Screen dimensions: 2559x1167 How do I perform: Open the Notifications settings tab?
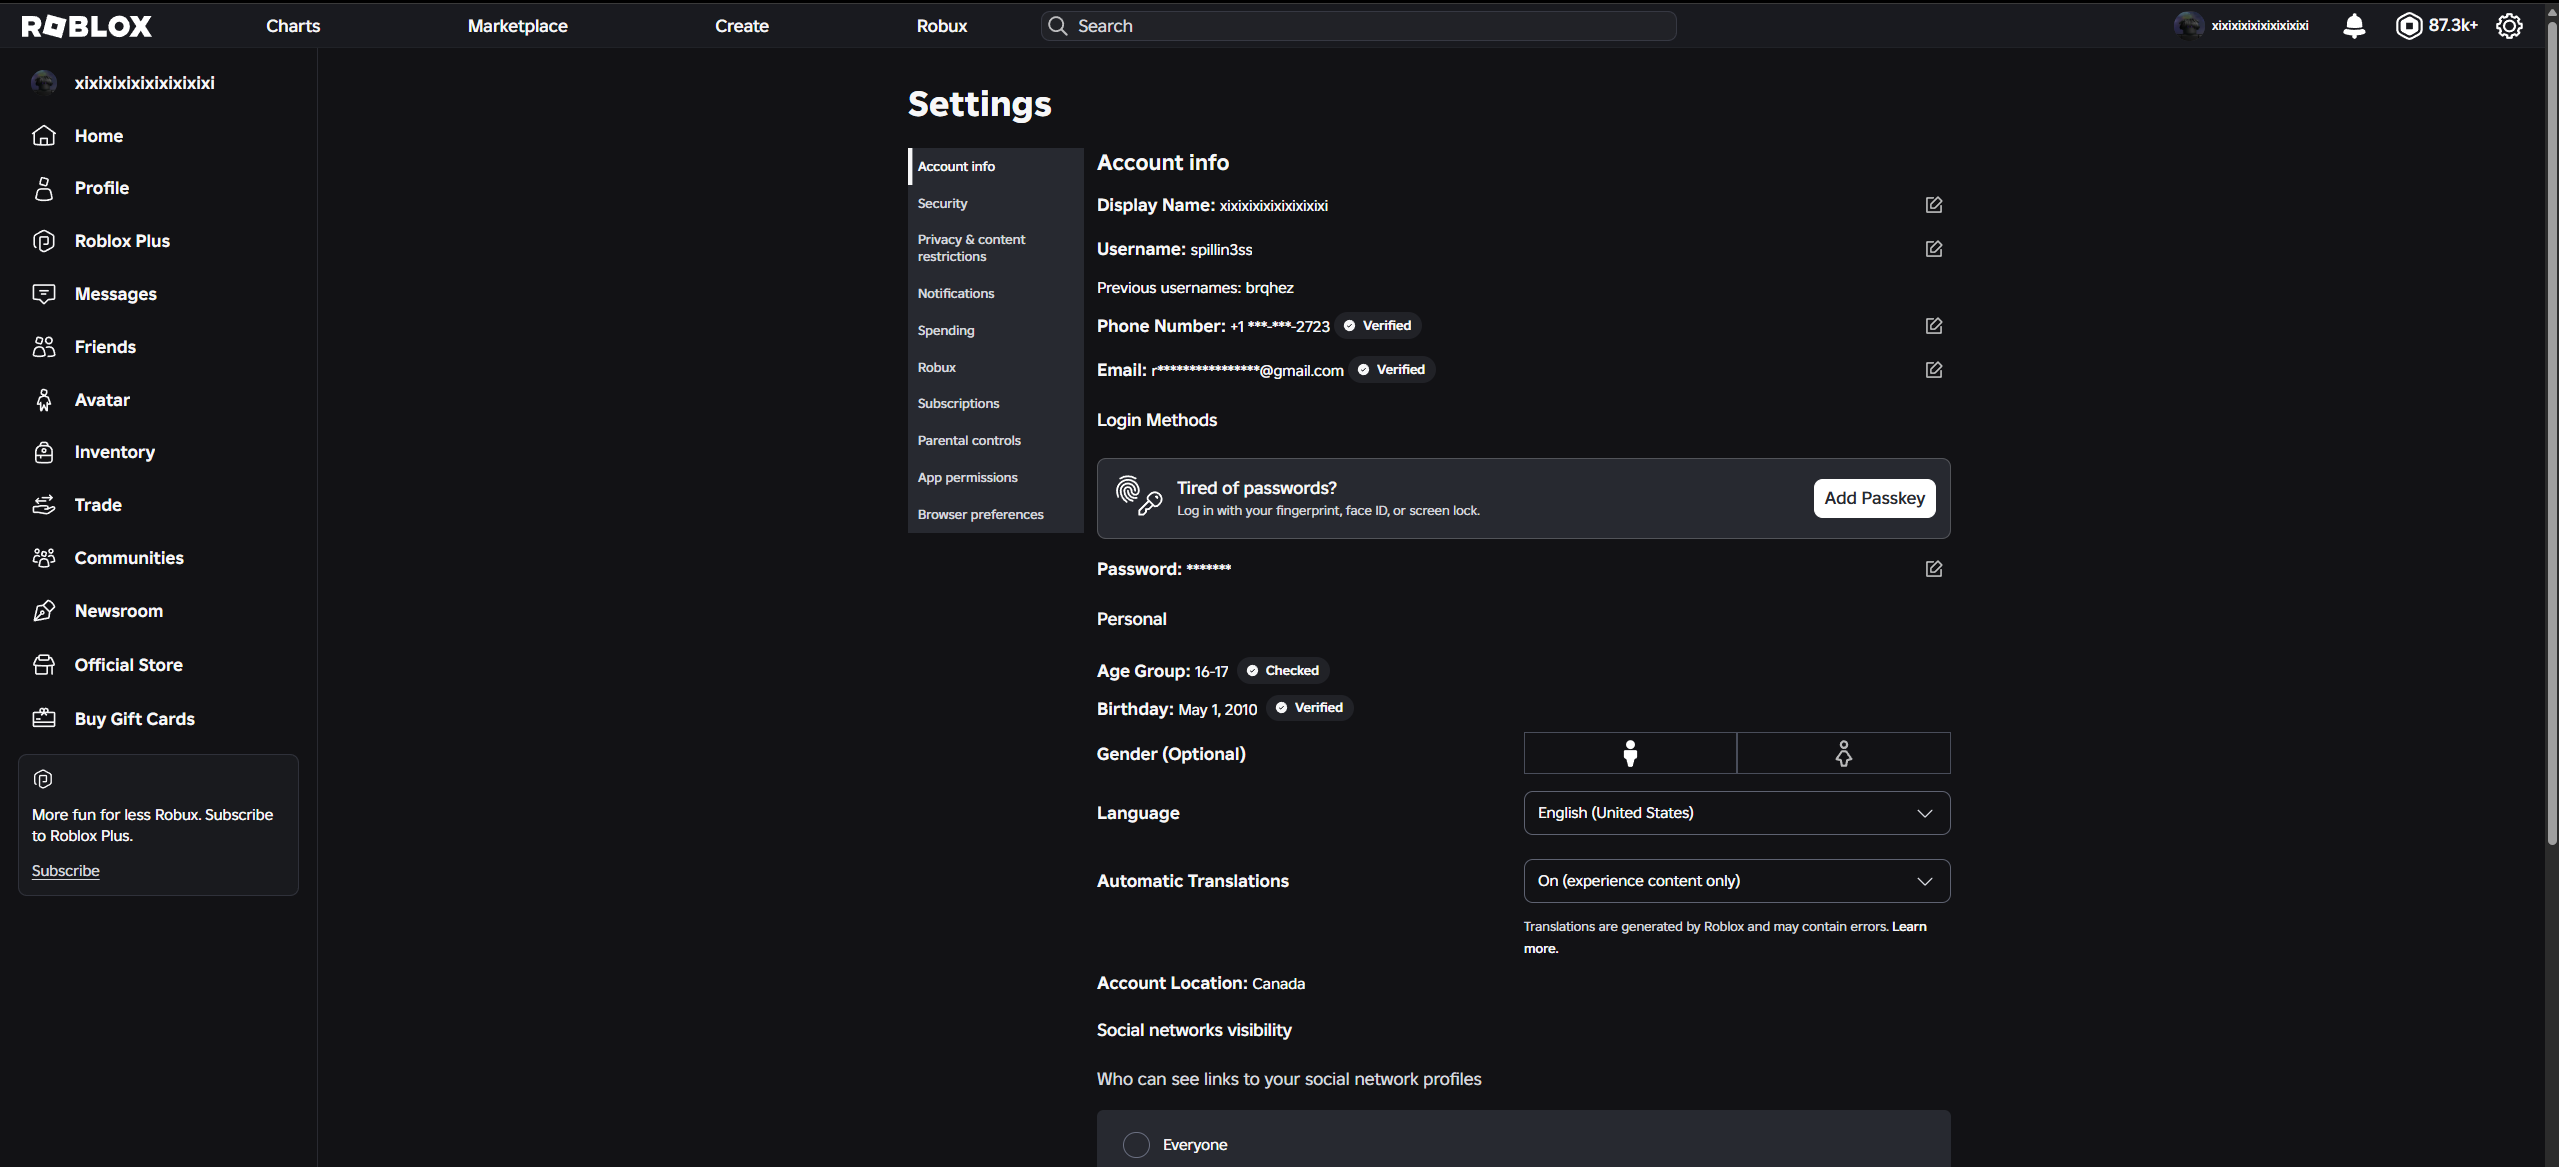pos(996,293)
